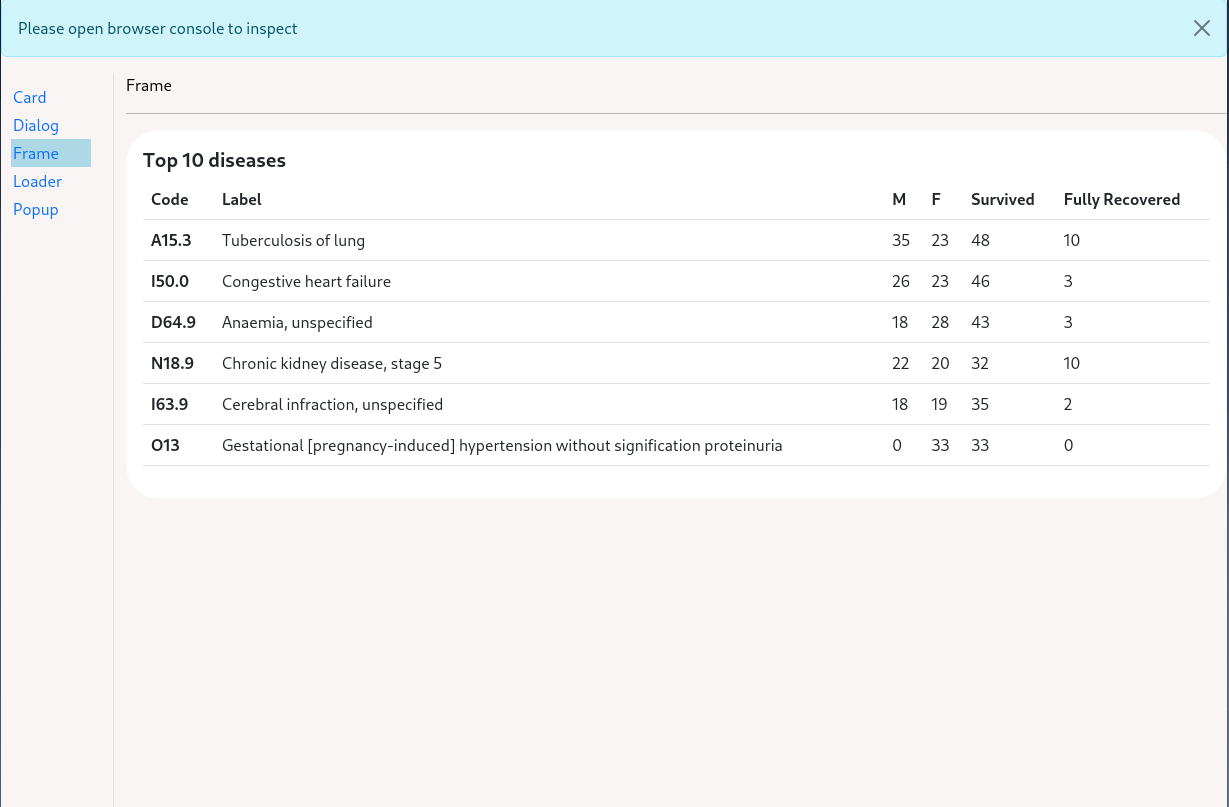Select the highlighted Frame sidebar link
Image resolution: width=1229 pixels, height=807 pixels.
(x=36, y=153)
